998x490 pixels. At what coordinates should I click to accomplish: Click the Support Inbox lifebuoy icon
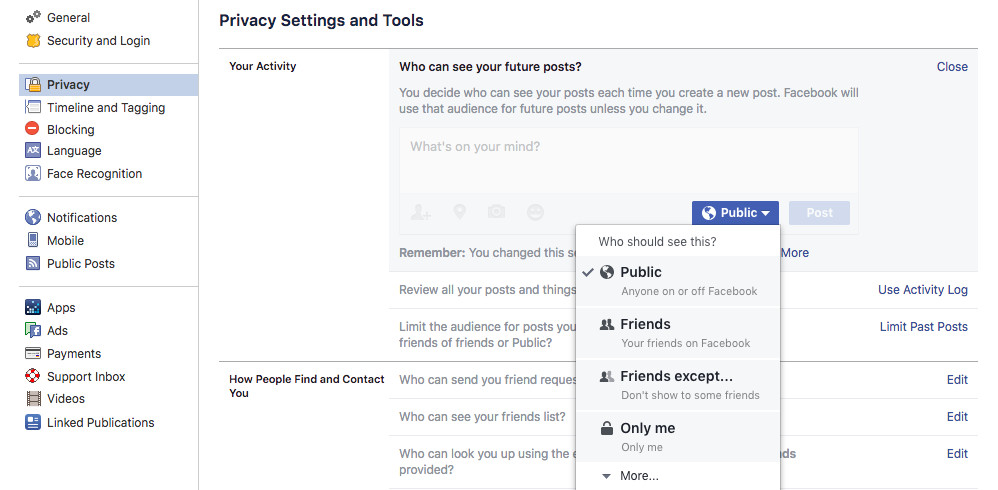(x=32, y=375)
